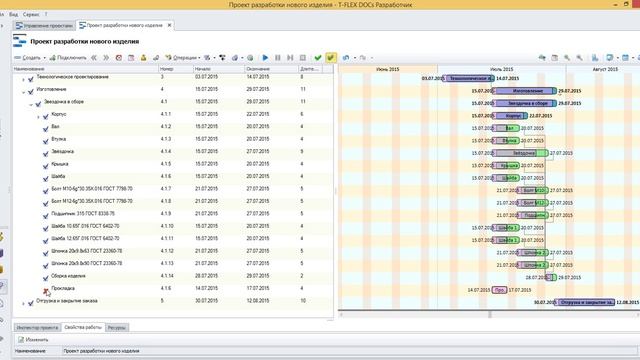Screen dimensions: 640x360
Task: Expand the Отгрузка и закрытие заказа node
Action: [x=23, y=304]
